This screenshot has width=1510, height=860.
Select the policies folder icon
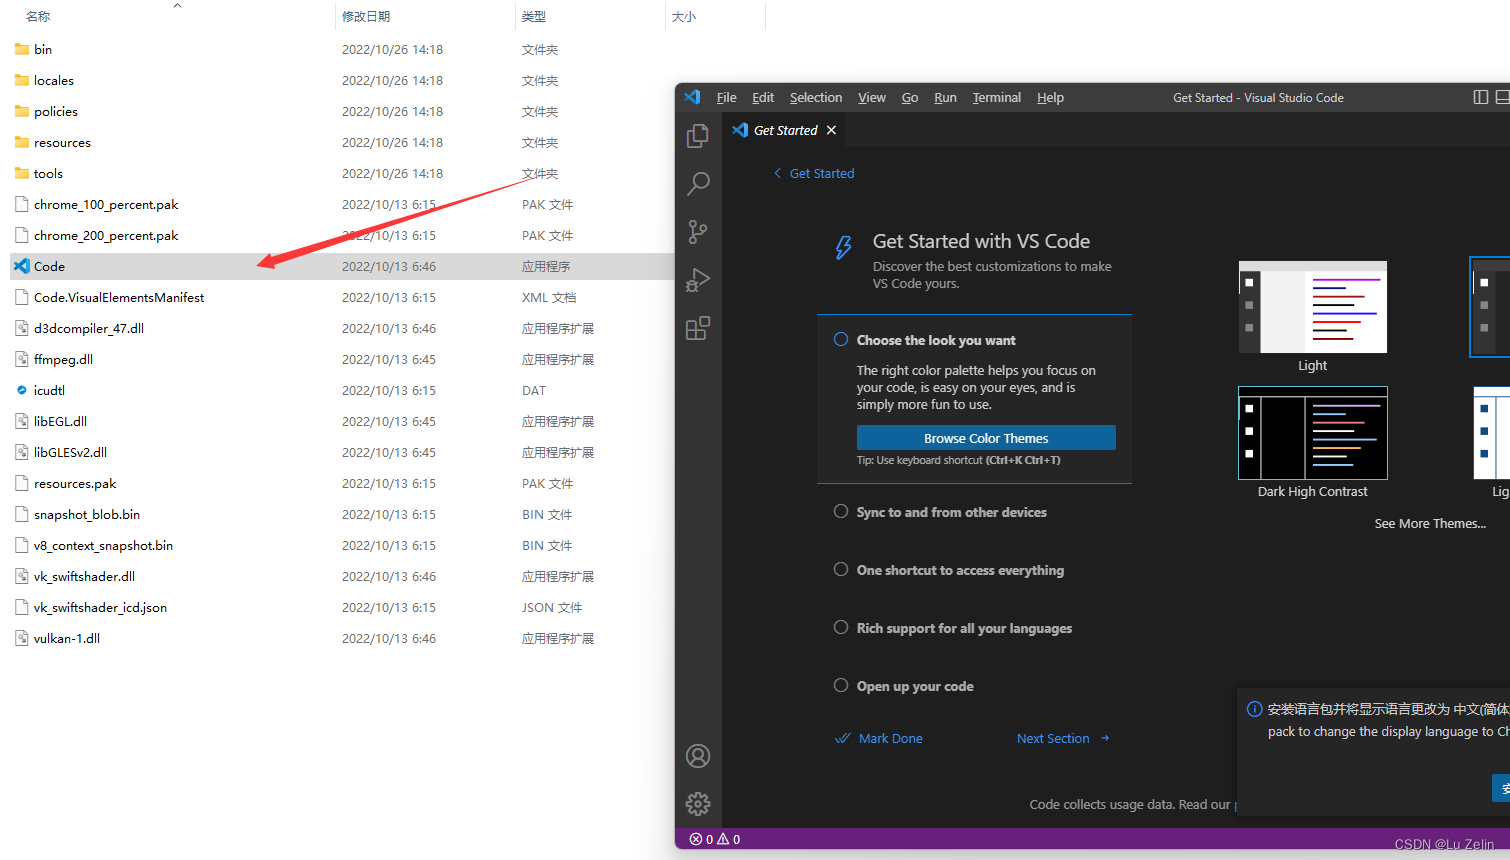click(22, 111)
